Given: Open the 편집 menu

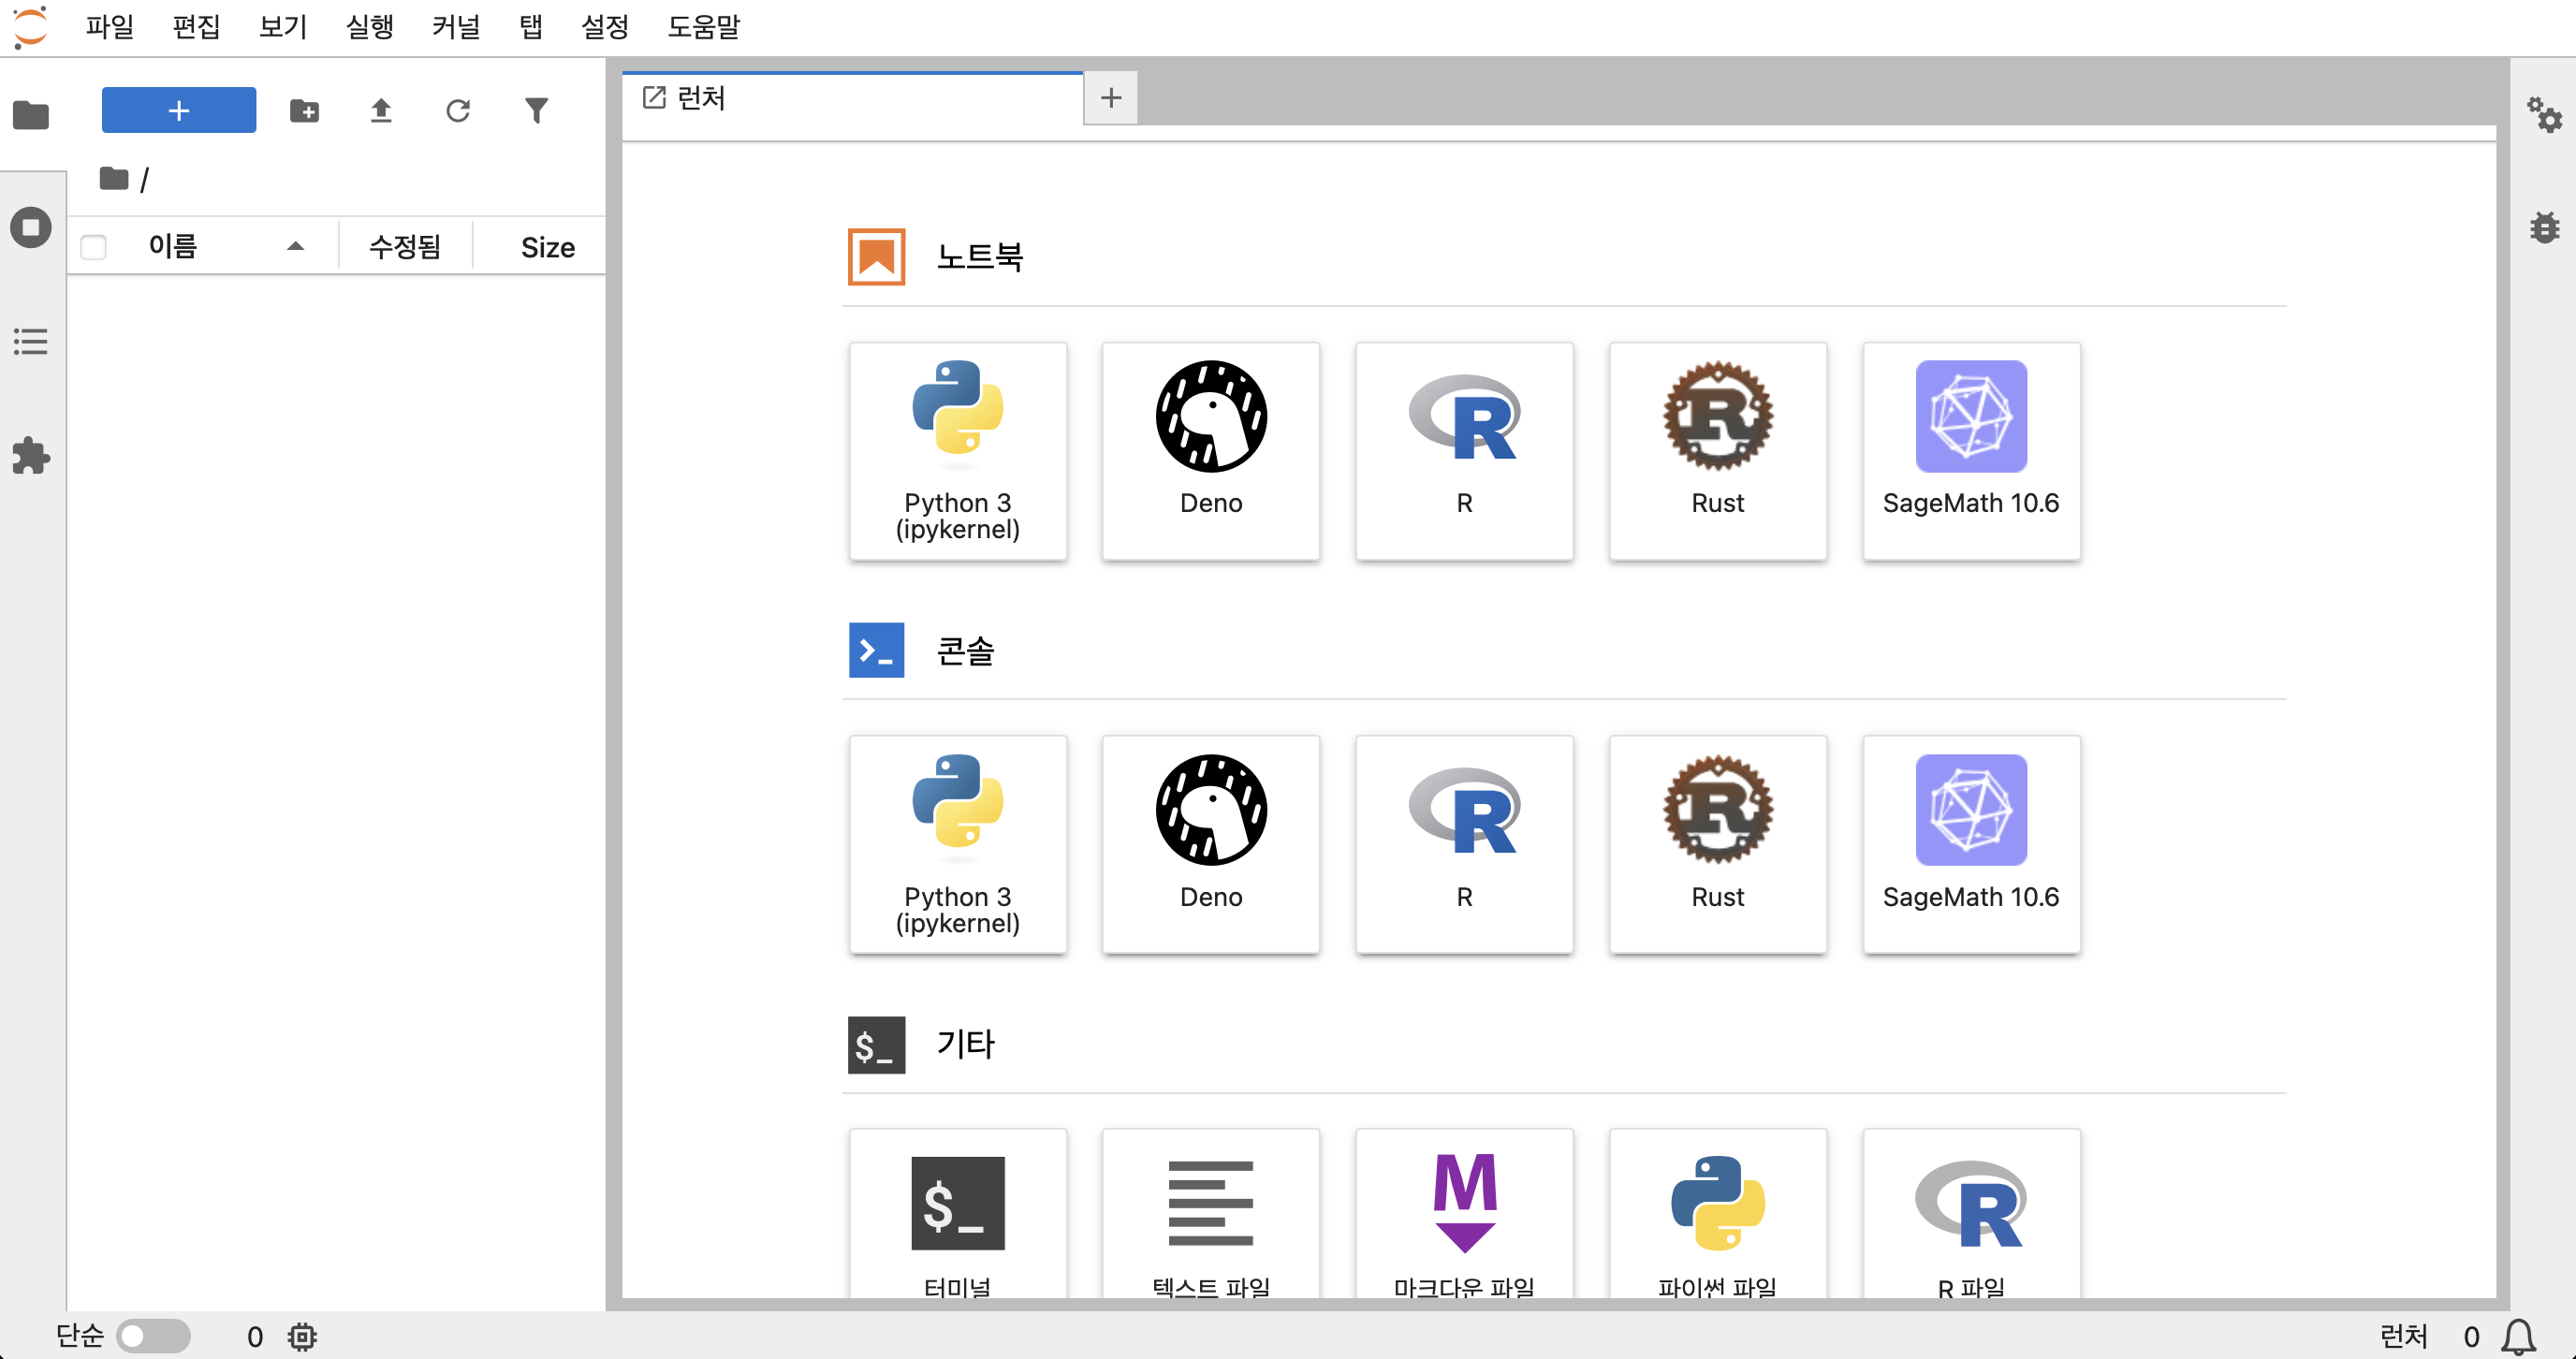Looking at the screenshot, I should click(196, 27).
